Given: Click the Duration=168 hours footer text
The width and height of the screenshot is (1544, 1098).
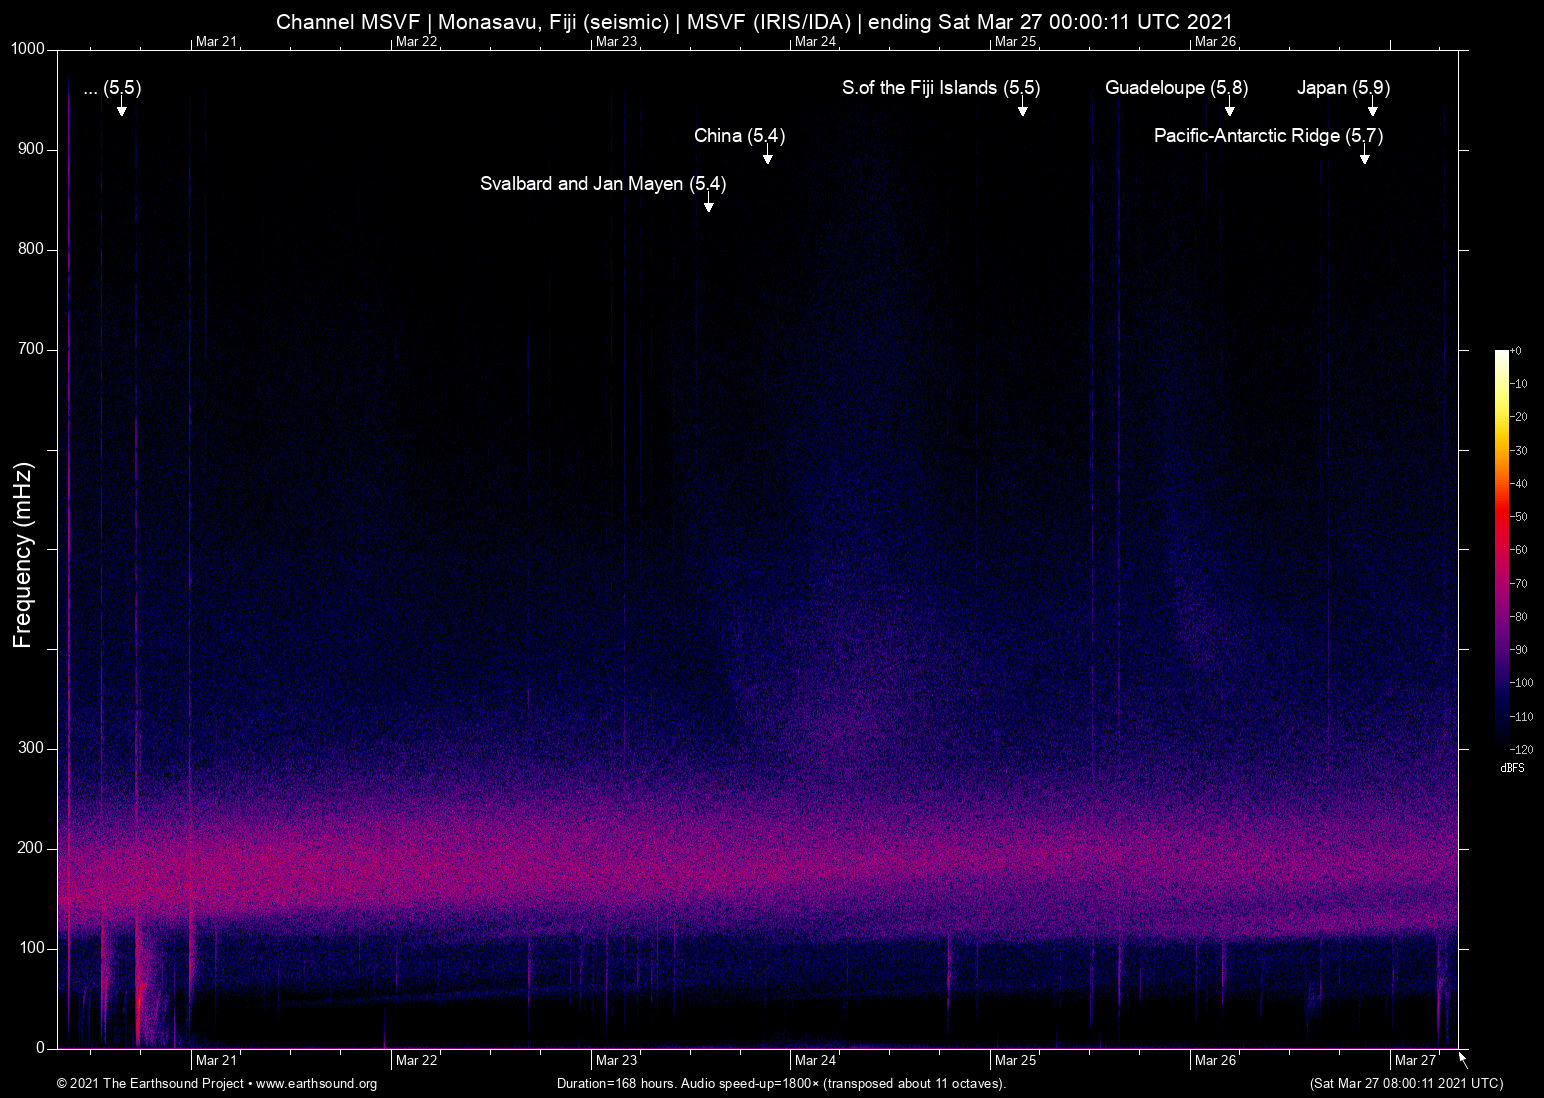Looking at the screenshot, I should click(x=781, y=1084).
